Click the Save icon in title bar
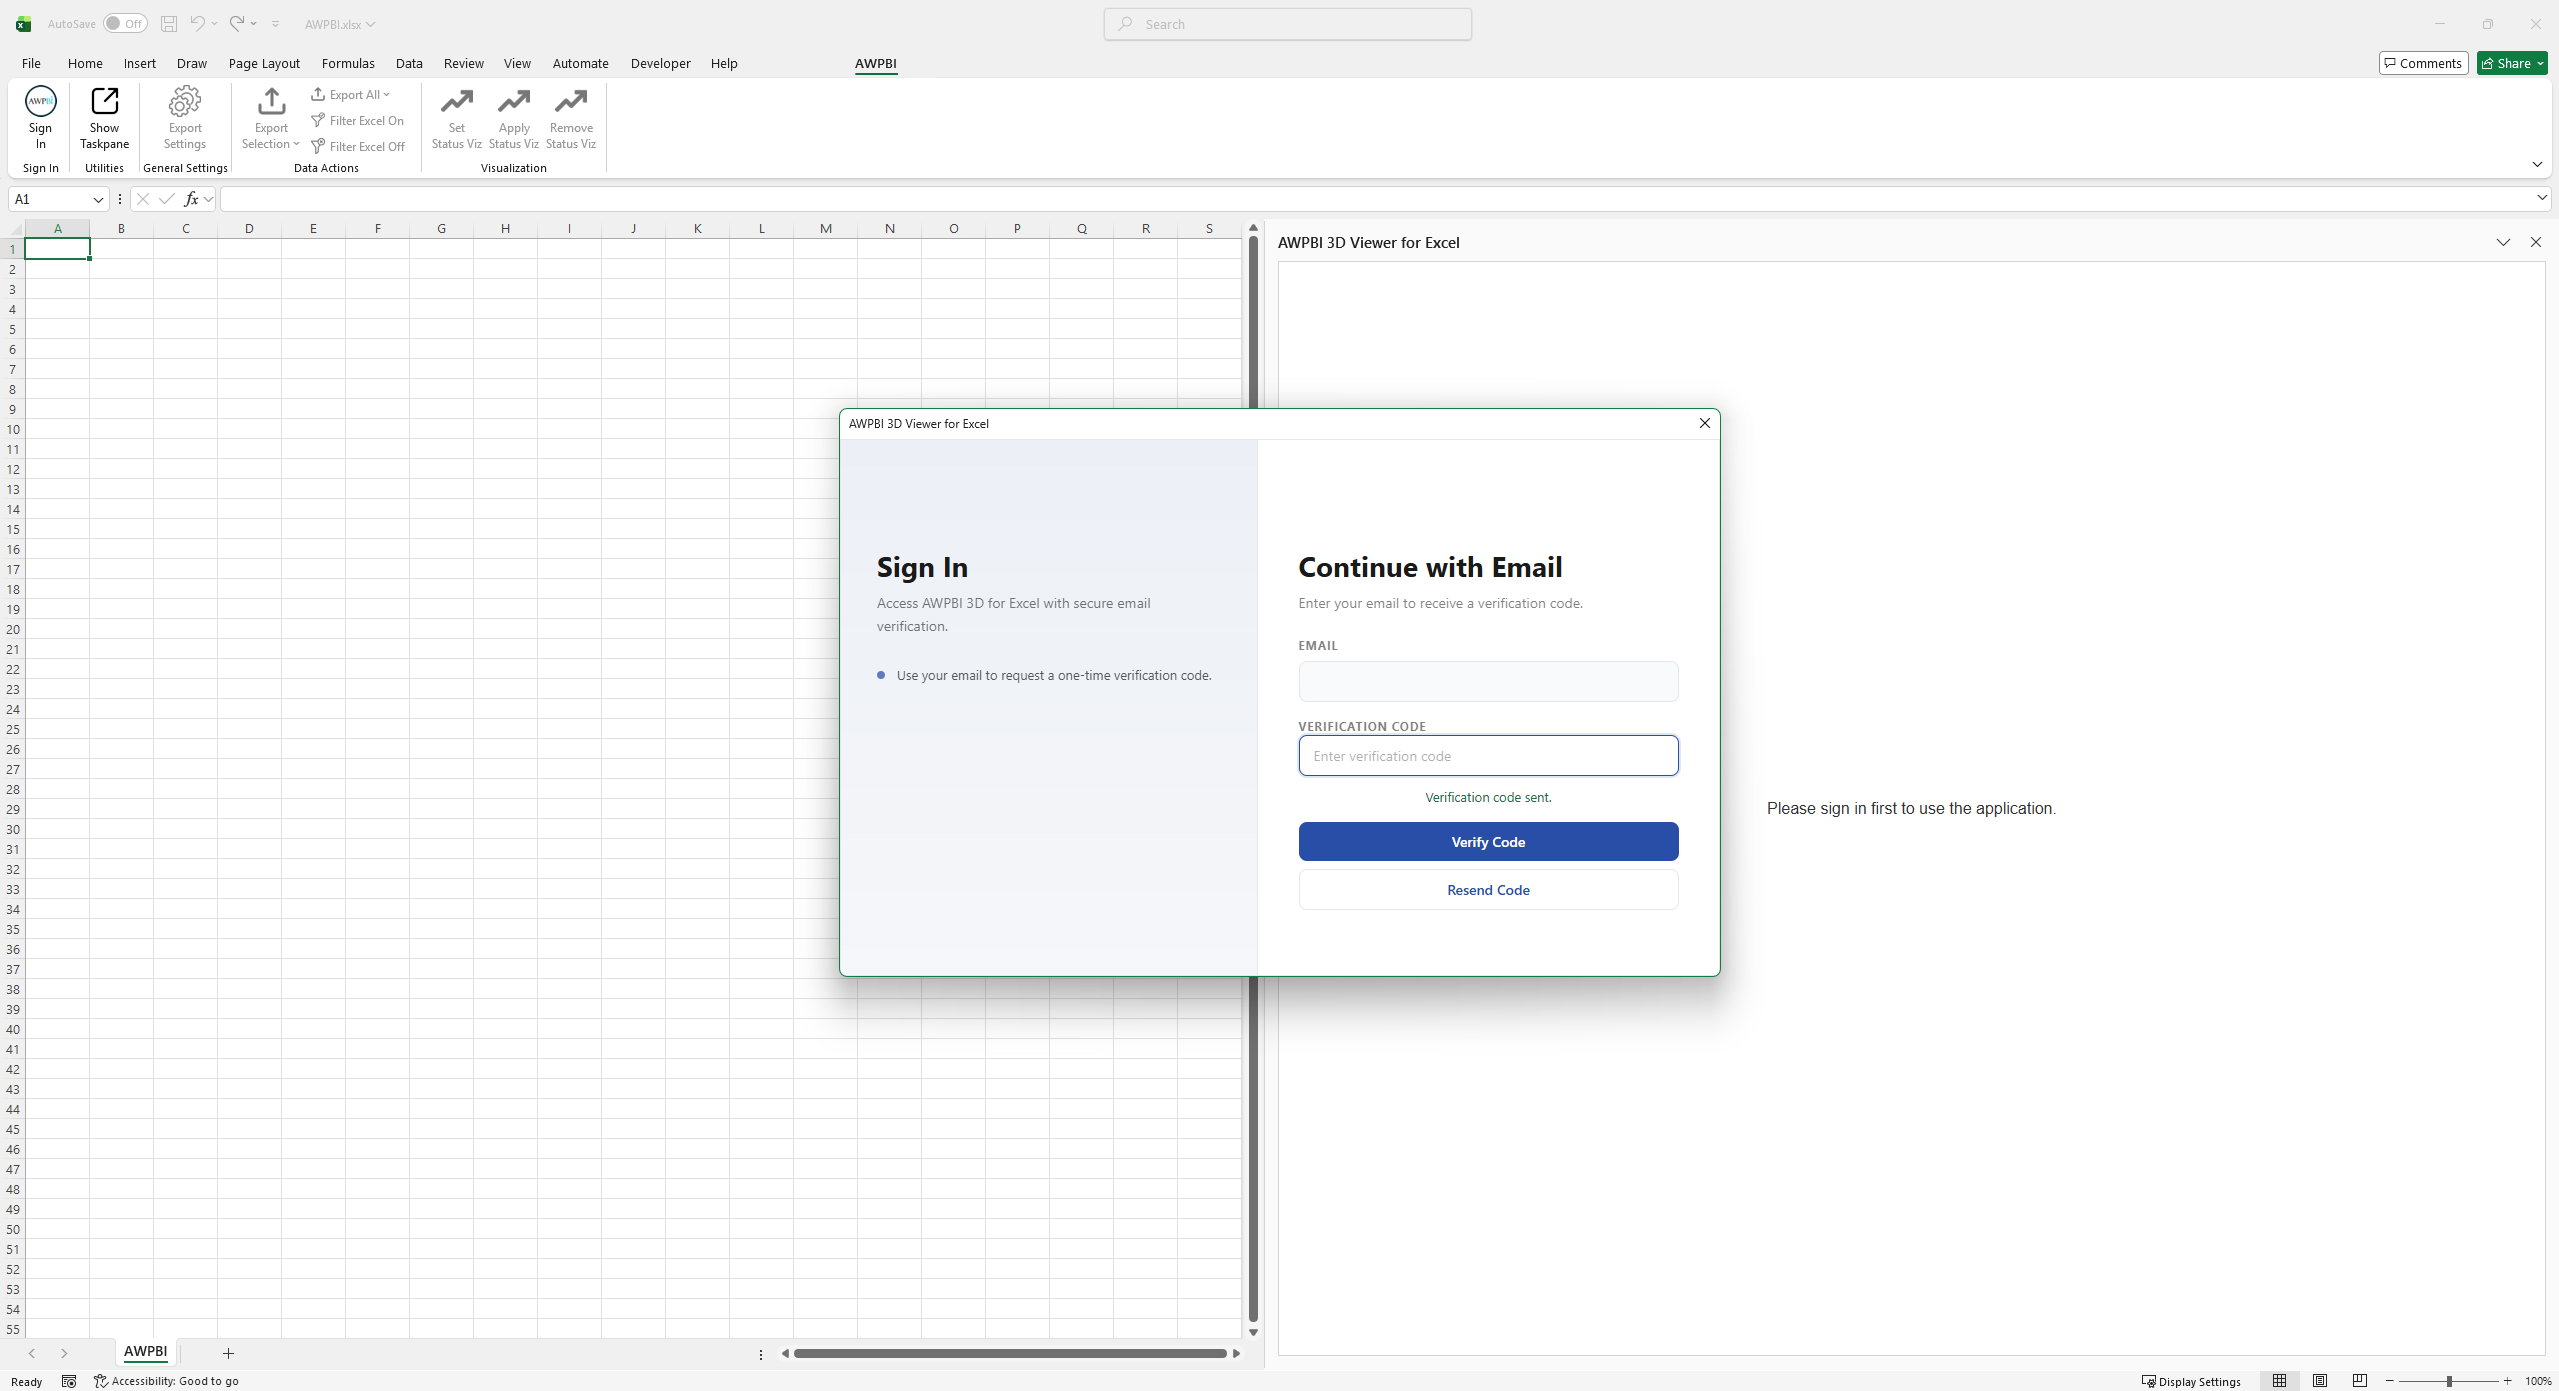This screenshot has width=2559, height=1391. point(169,24)
